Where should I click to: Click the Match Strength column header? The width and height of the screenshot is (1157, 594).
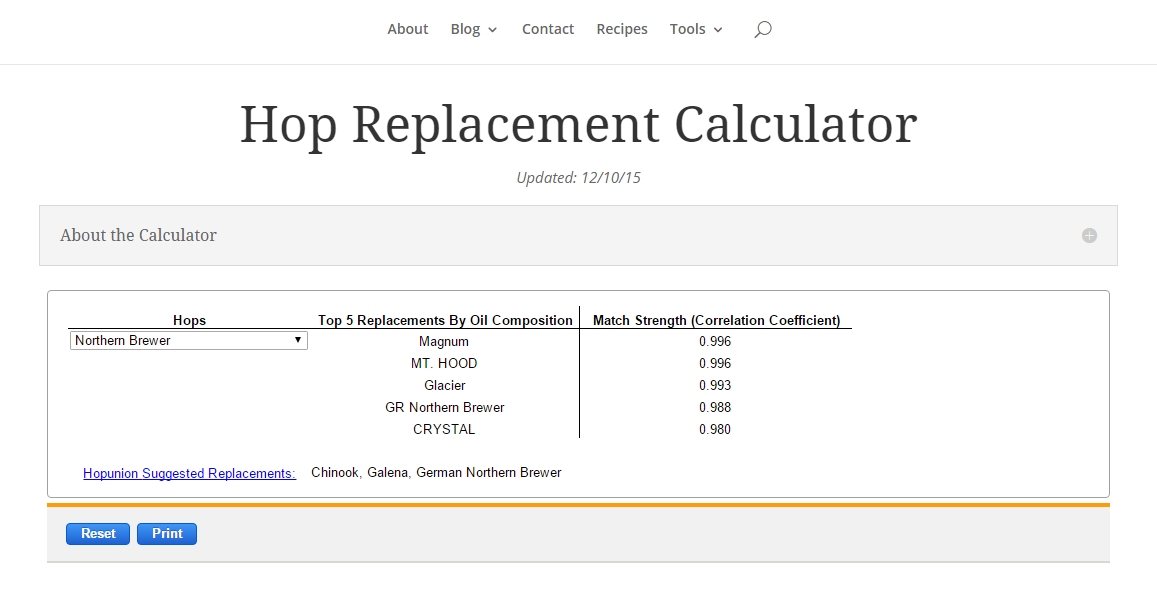click(x=716, y=321)
